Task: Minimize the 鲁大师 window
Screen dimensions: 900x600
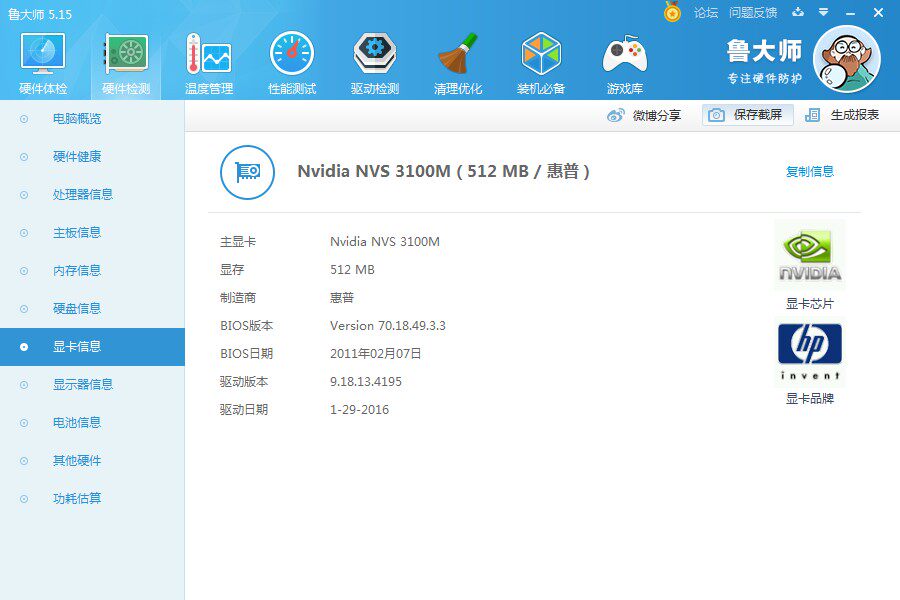Action: (851, 13)
